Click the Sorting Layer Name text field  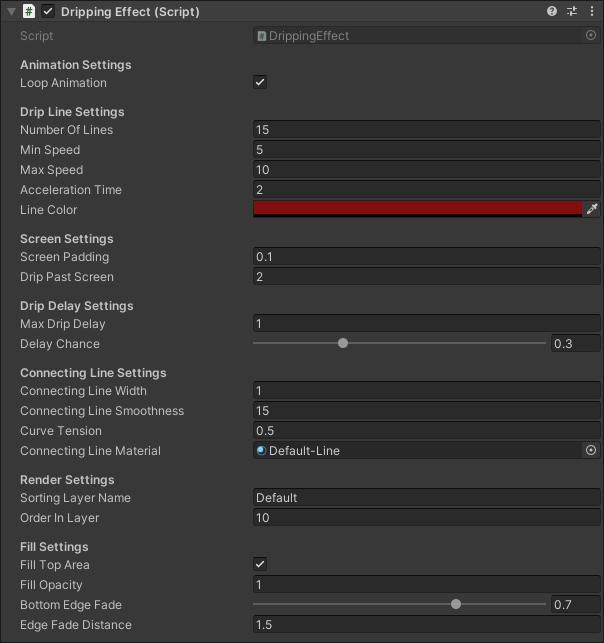pos(426,498)
